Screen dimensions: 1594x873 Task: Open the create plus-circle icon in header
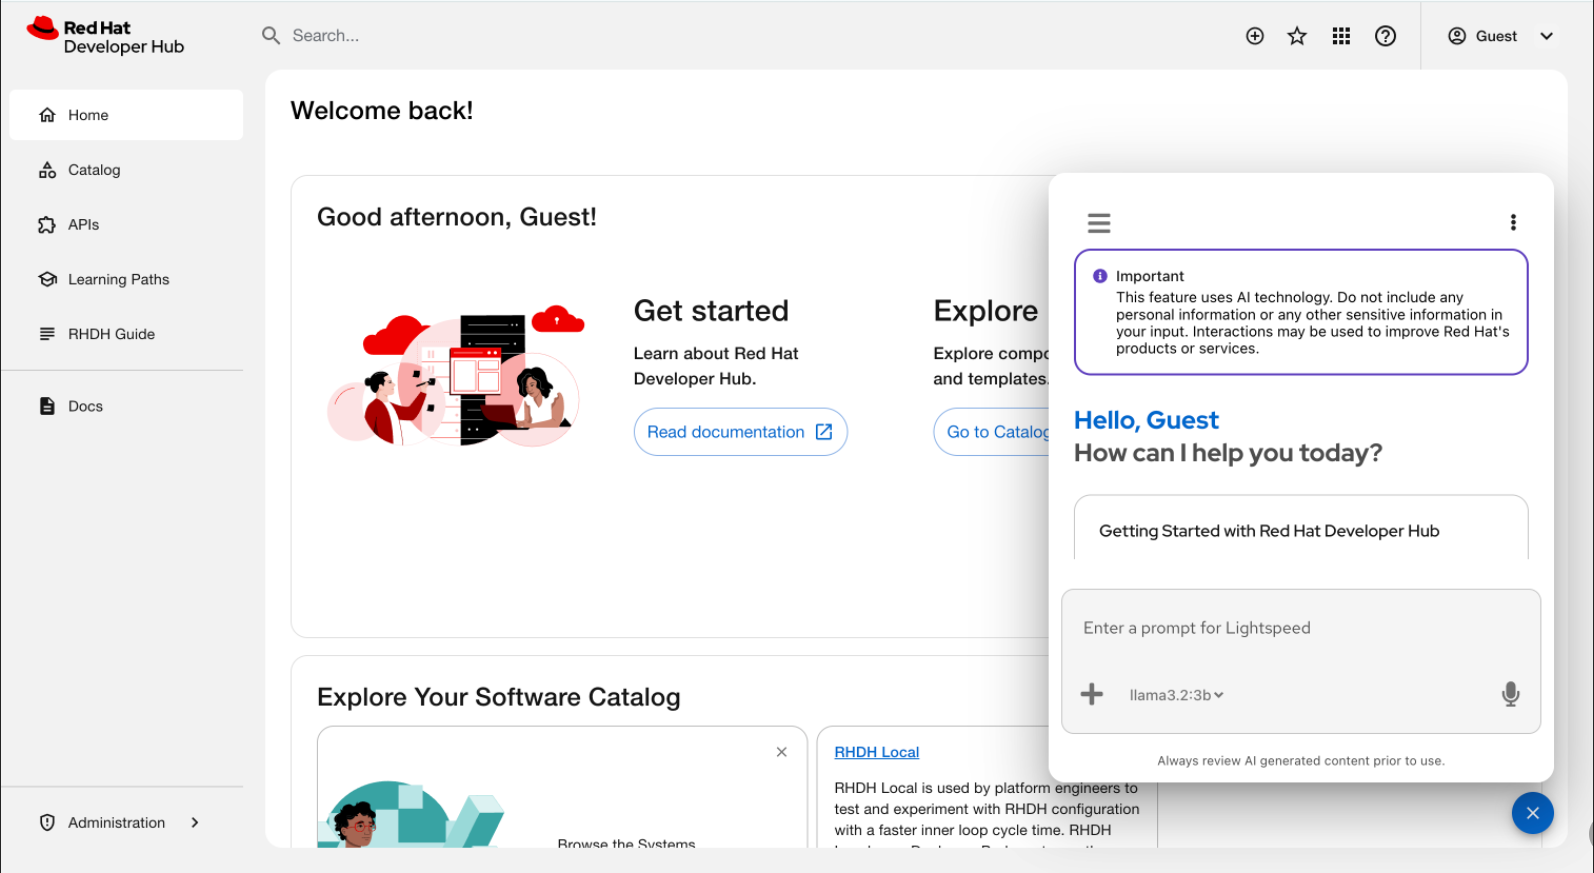1255,36
